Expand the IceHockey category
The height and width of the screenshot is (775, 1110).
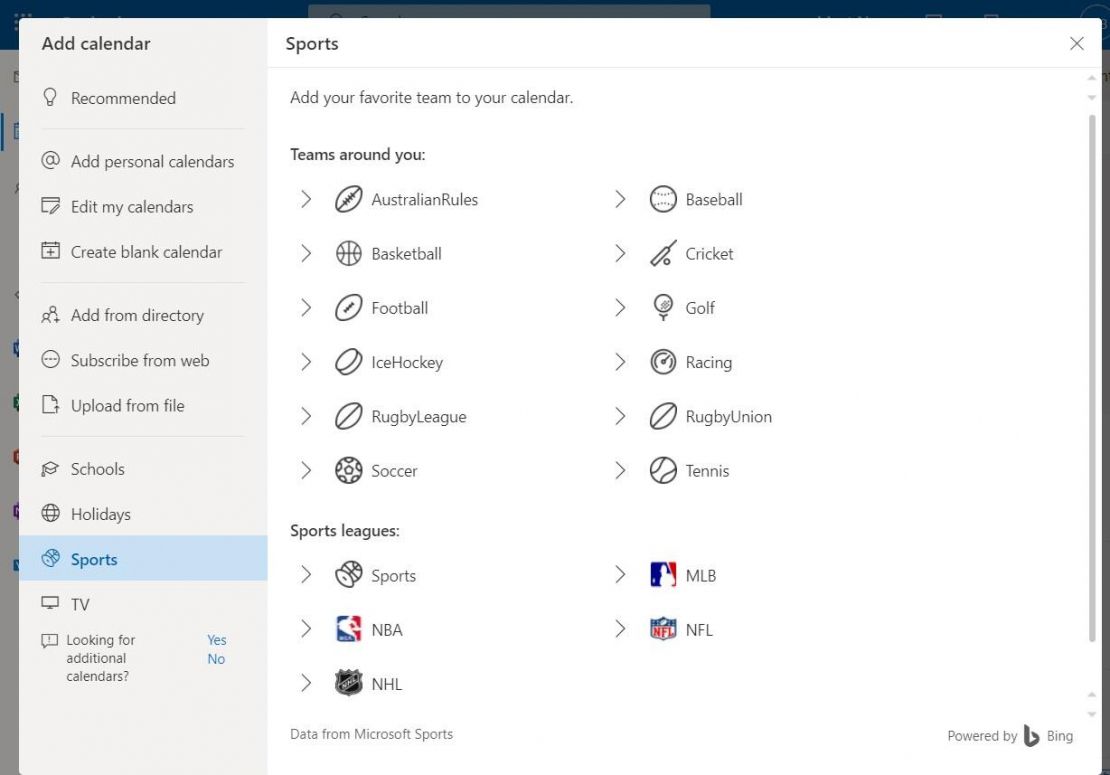point(307,361)
